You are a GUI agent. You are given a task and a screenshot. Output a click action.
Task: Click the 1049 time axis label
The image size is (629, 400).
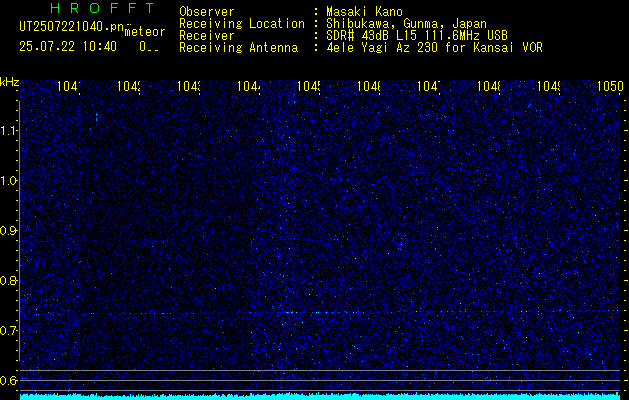click(x=549, y=86)
